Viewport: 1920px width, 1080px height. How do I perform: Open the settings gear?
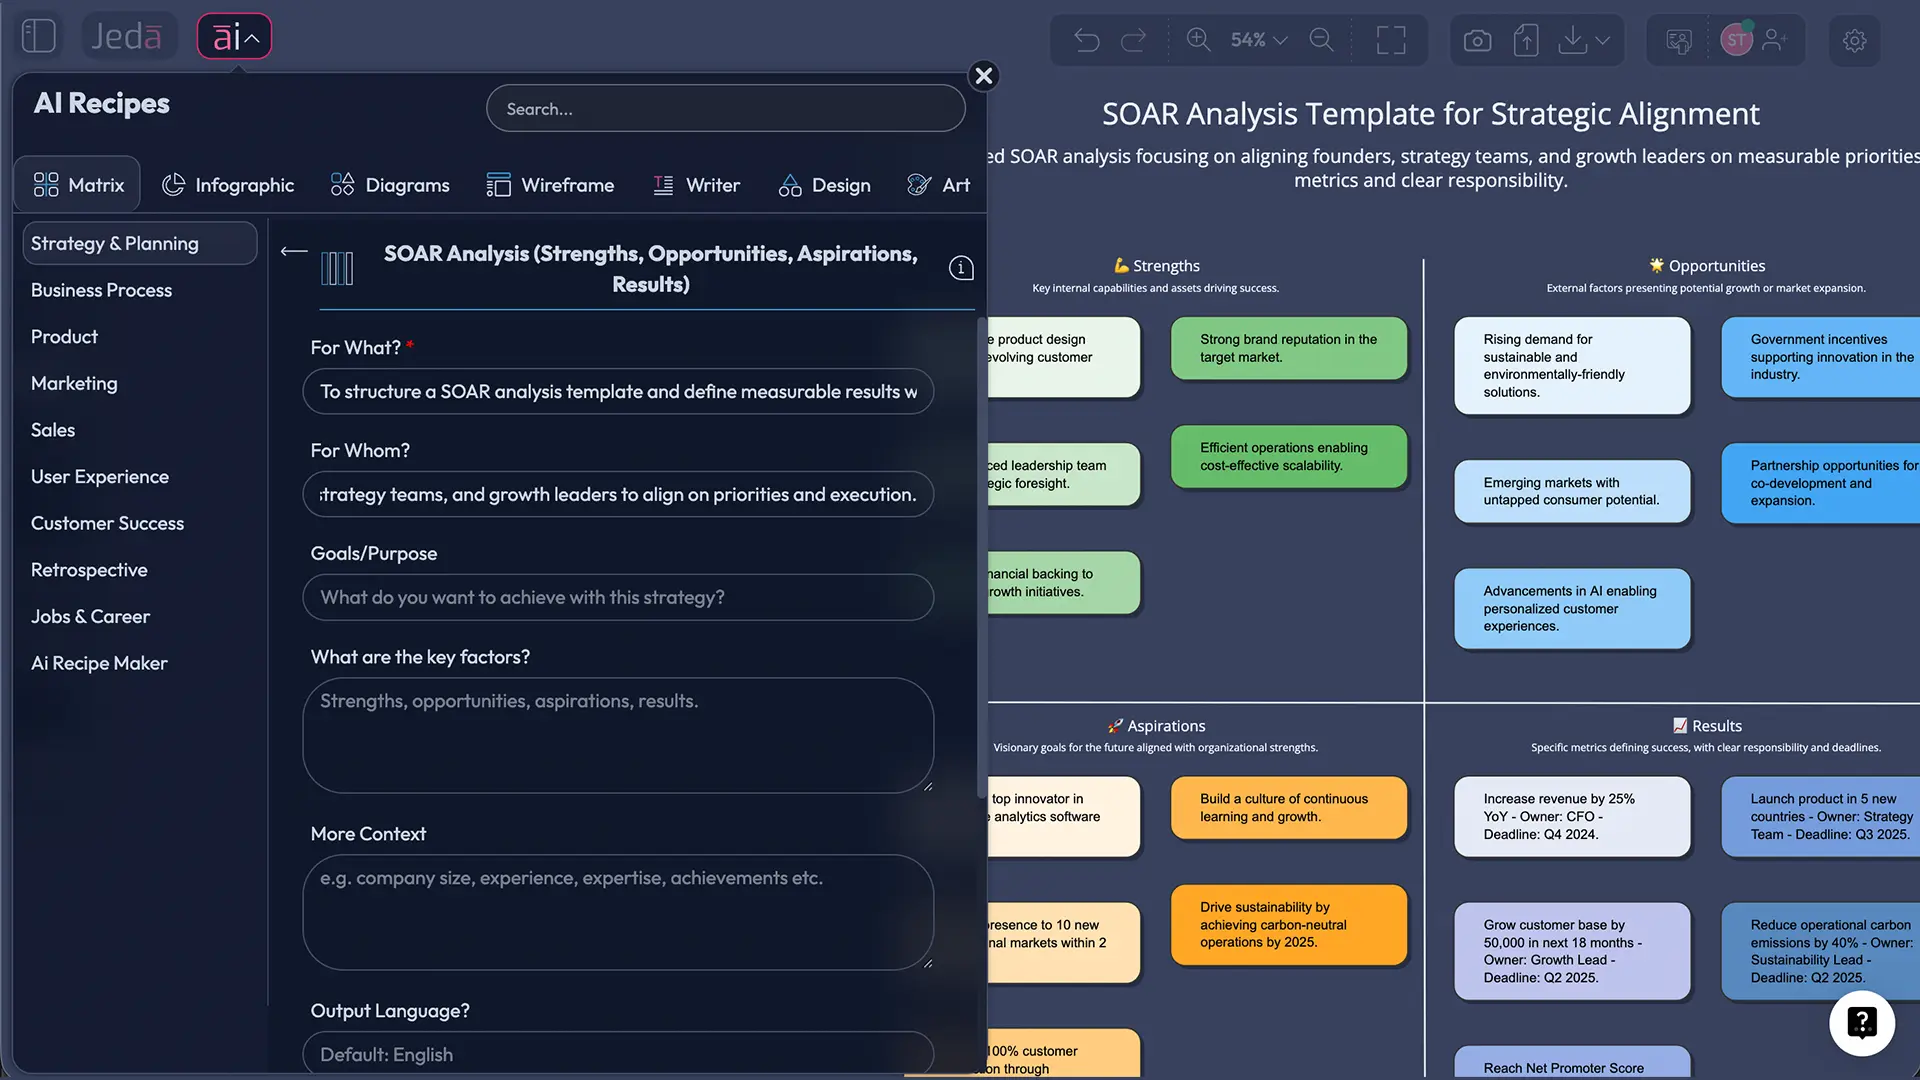1855,40
